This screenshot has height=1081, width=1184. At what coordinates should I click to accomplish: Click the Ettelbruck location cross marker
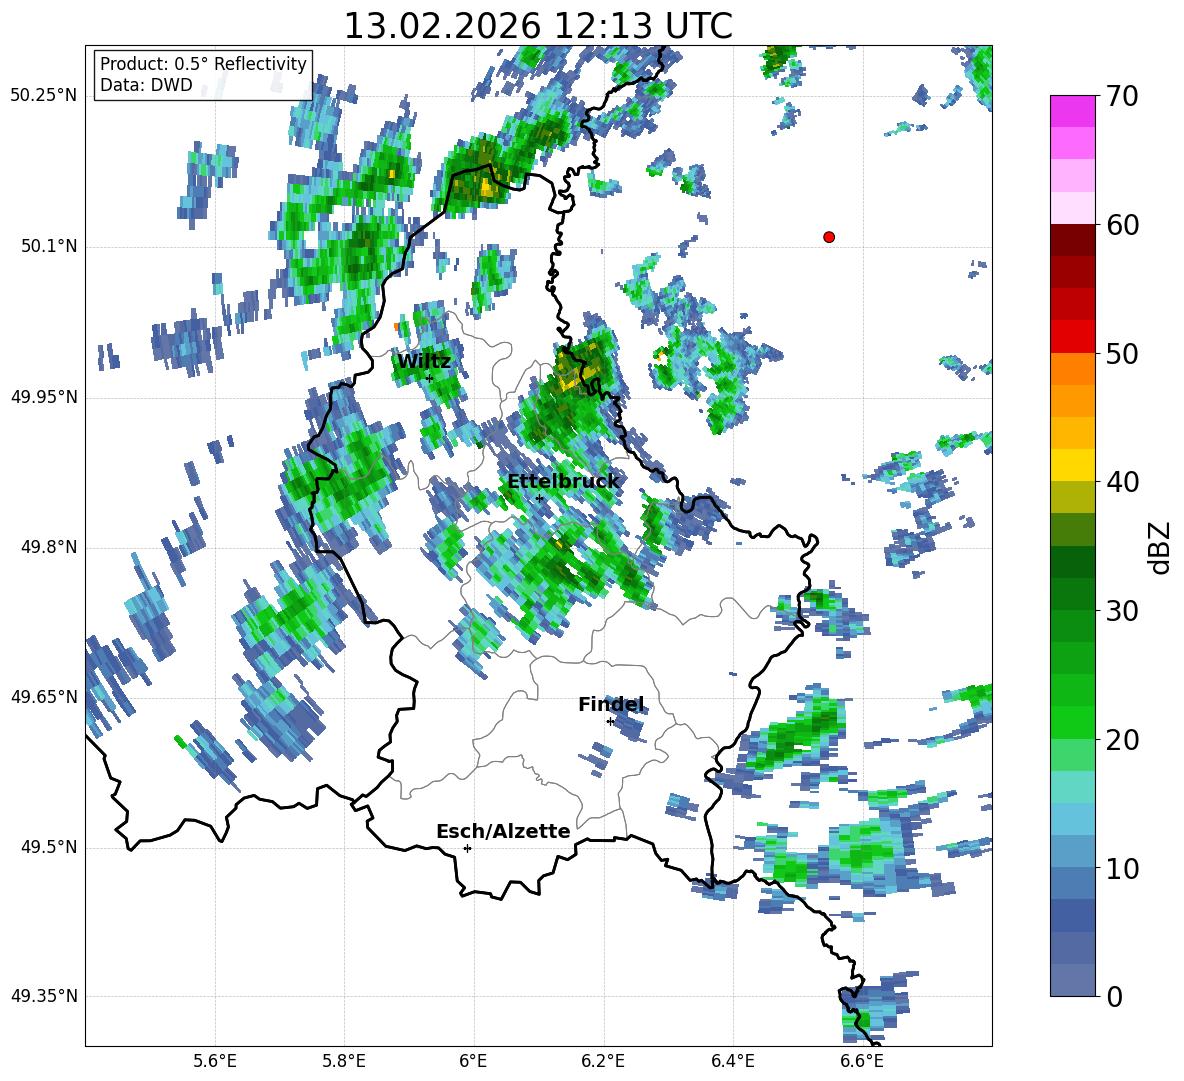[539, 498]
